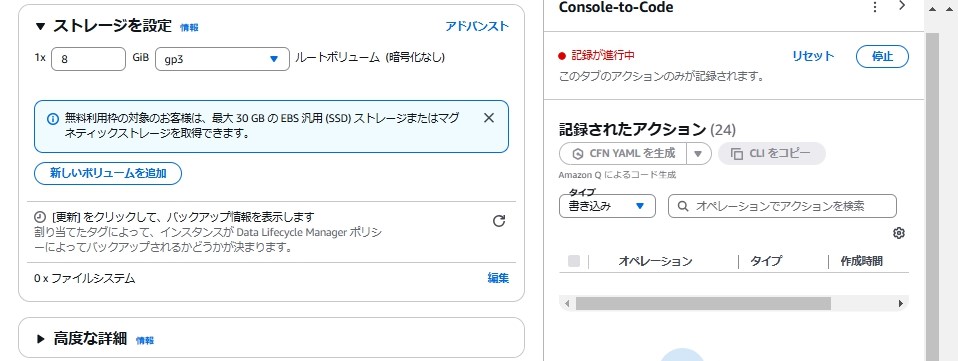Screen dimensions: 958x361
Task: Expand the 高度な詳細 section
Action: tap(41, 338)
